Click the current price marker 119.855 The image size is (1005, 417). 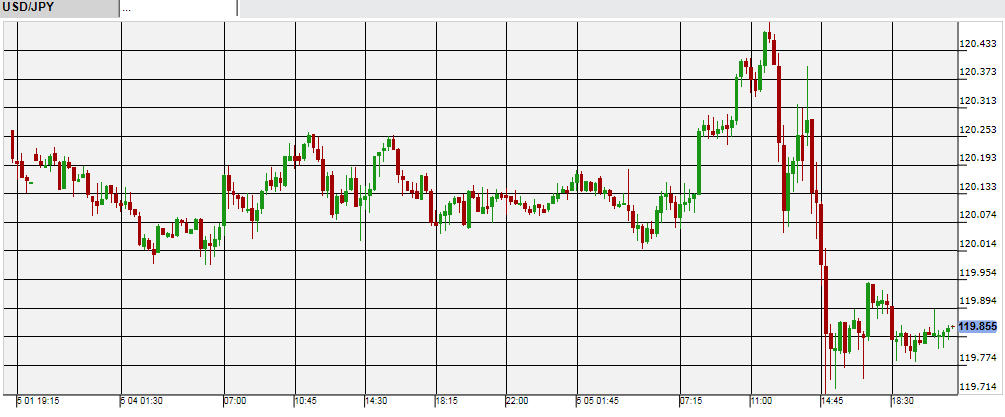pos(978,327)
